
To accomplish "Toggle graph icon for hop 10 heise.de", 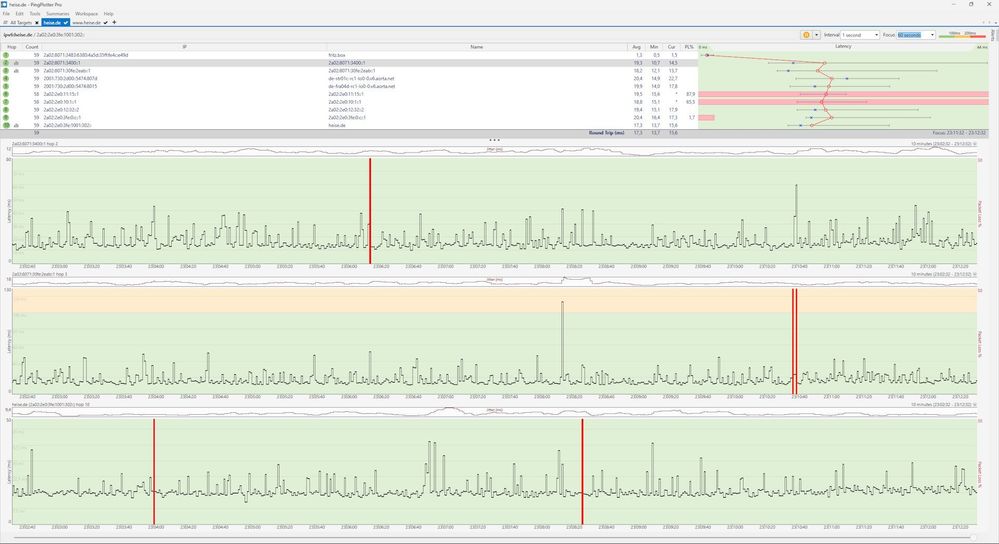I will [17, 125].
